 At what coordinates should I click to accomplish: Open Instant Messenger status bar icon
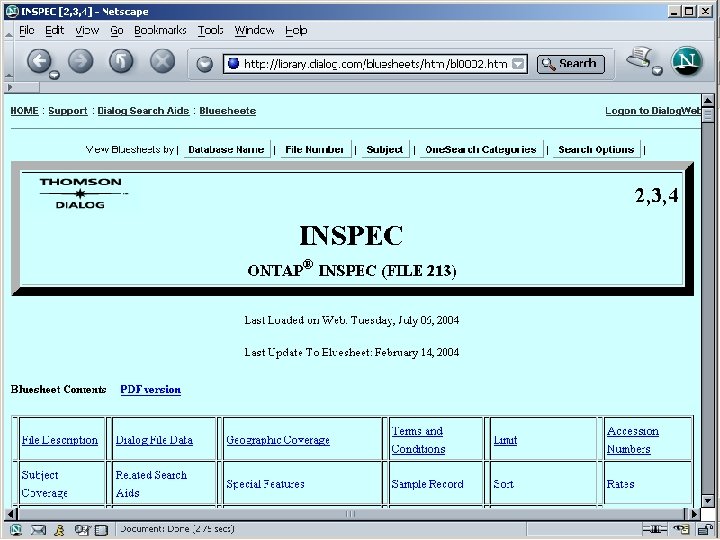coord(59,530)
